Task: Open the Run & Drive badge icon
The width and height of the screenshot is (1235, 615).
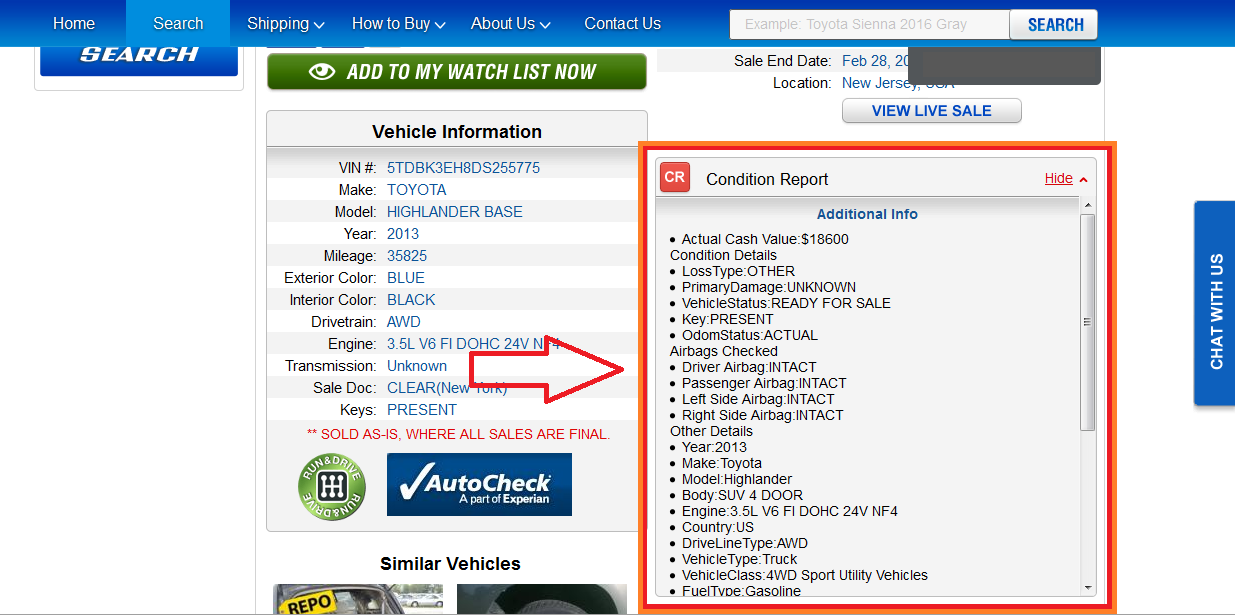Action: coord(332,487)
